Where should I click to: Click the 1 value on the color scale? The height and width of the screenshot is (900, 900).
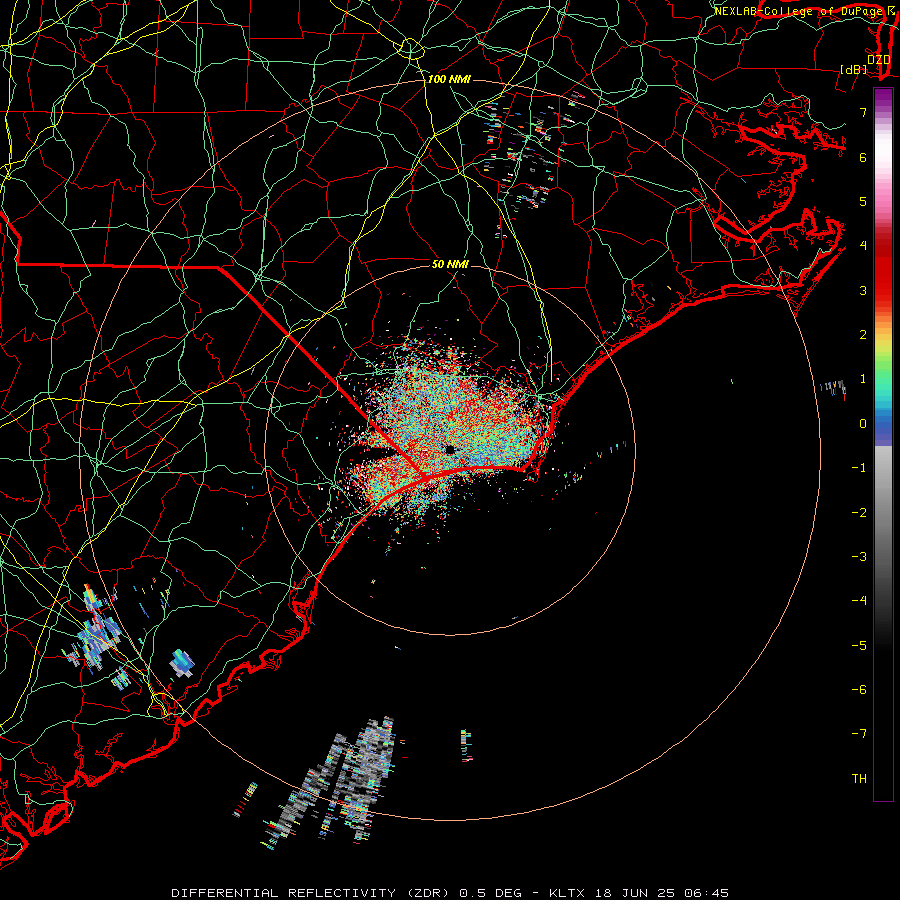click(863, 379)
